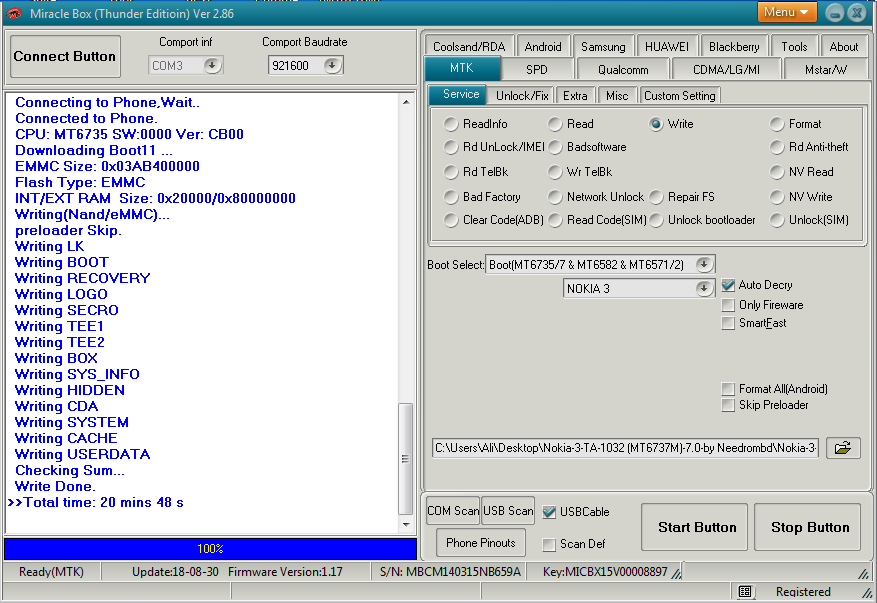Choose the Badsoftware radio option
Viewport: 877px width, 603px height.
(555, 147)
